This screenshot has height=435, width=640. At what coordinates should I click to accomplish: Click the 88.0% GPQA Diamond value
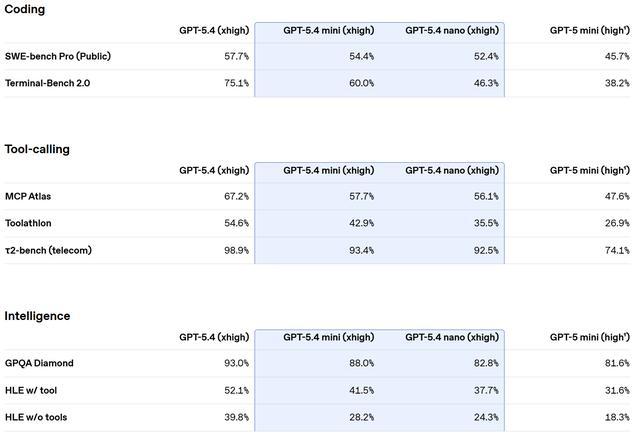coord(360,363)
